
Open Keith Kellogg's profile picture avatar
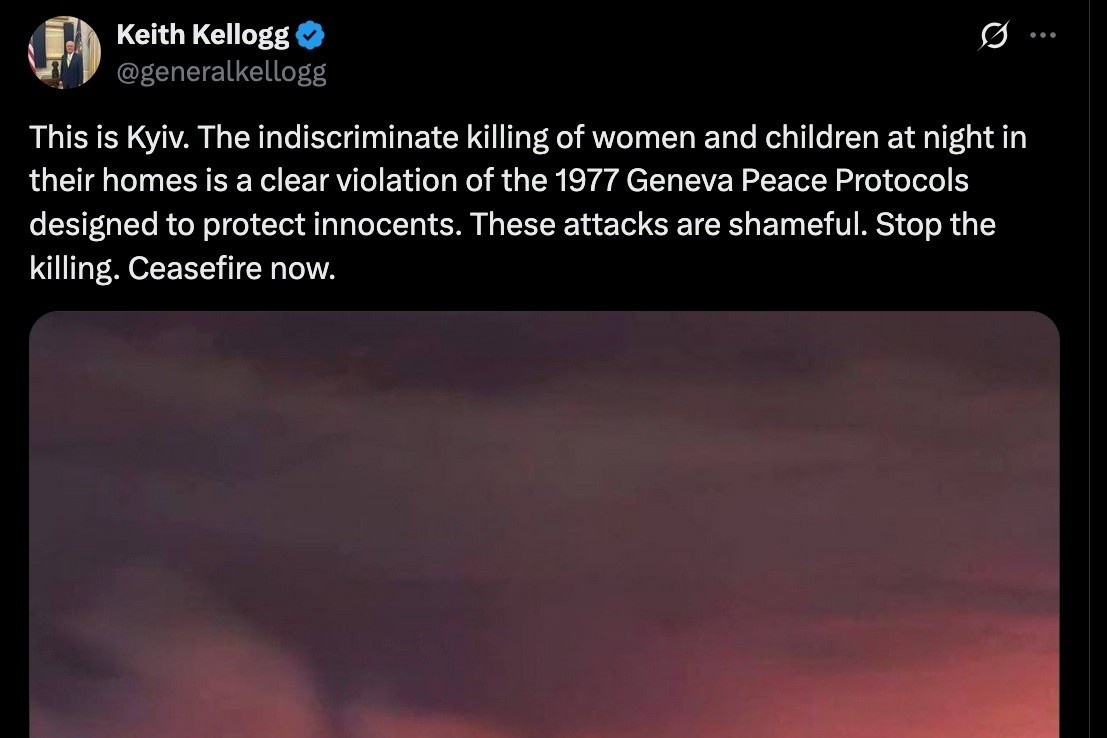(65, 52)
